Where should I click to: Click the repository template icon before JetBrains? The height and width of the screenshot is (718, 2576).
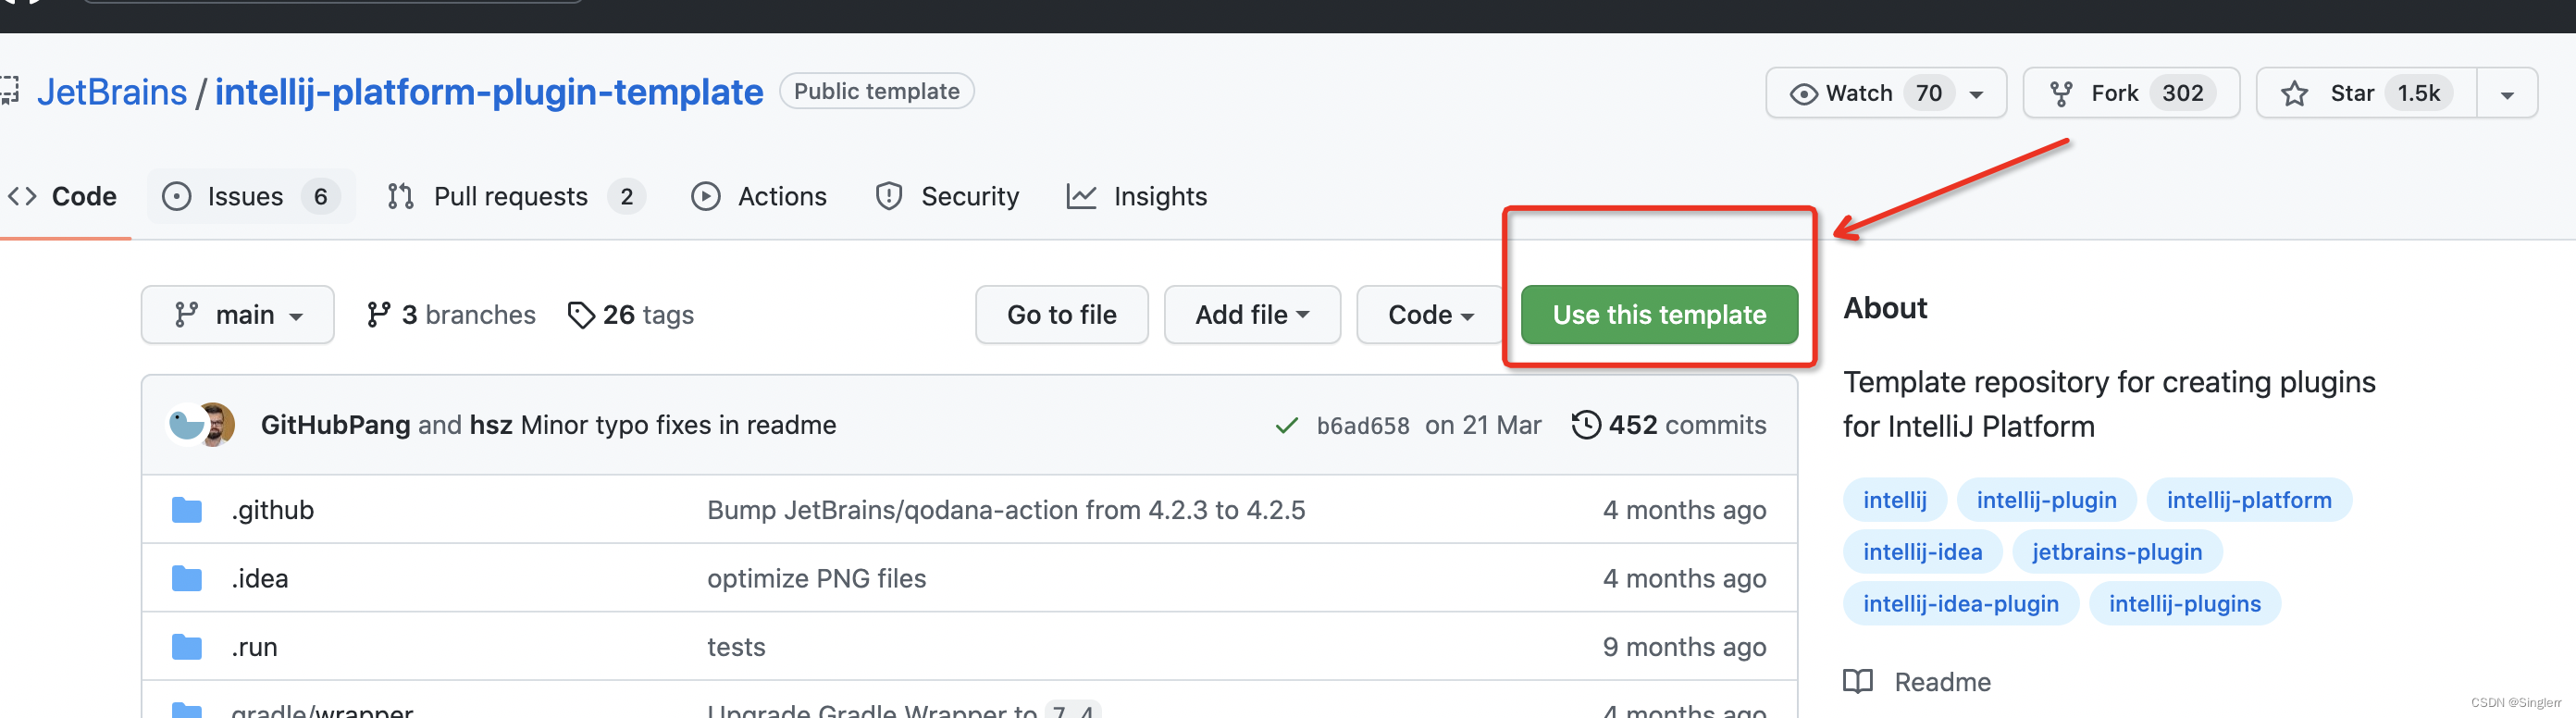[9, 91]
